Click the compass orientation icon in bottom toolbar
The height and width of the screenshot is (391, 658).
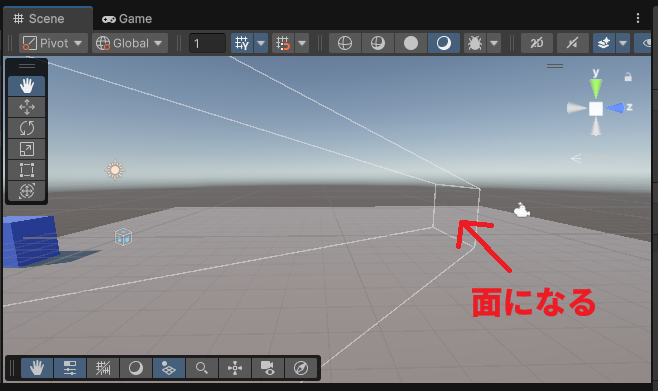[x=301, y=368]
